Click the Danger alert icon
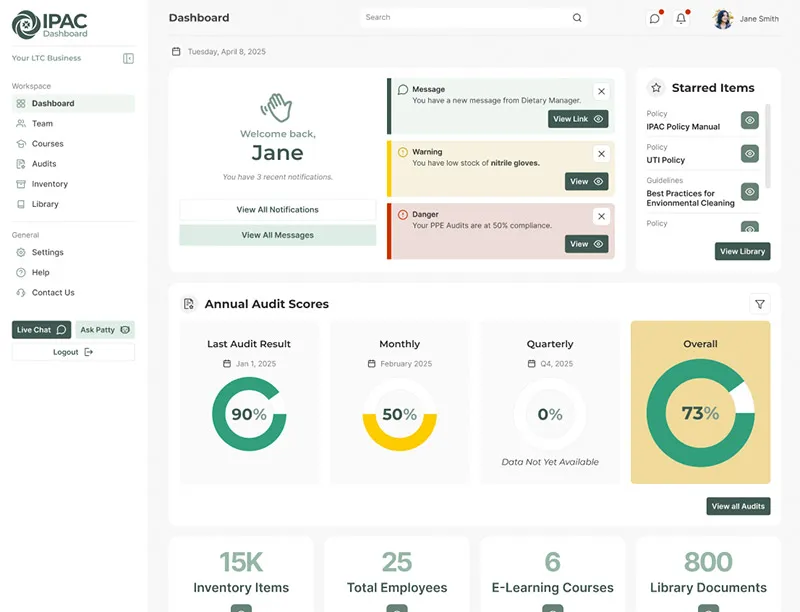 [x=403, y=215]
